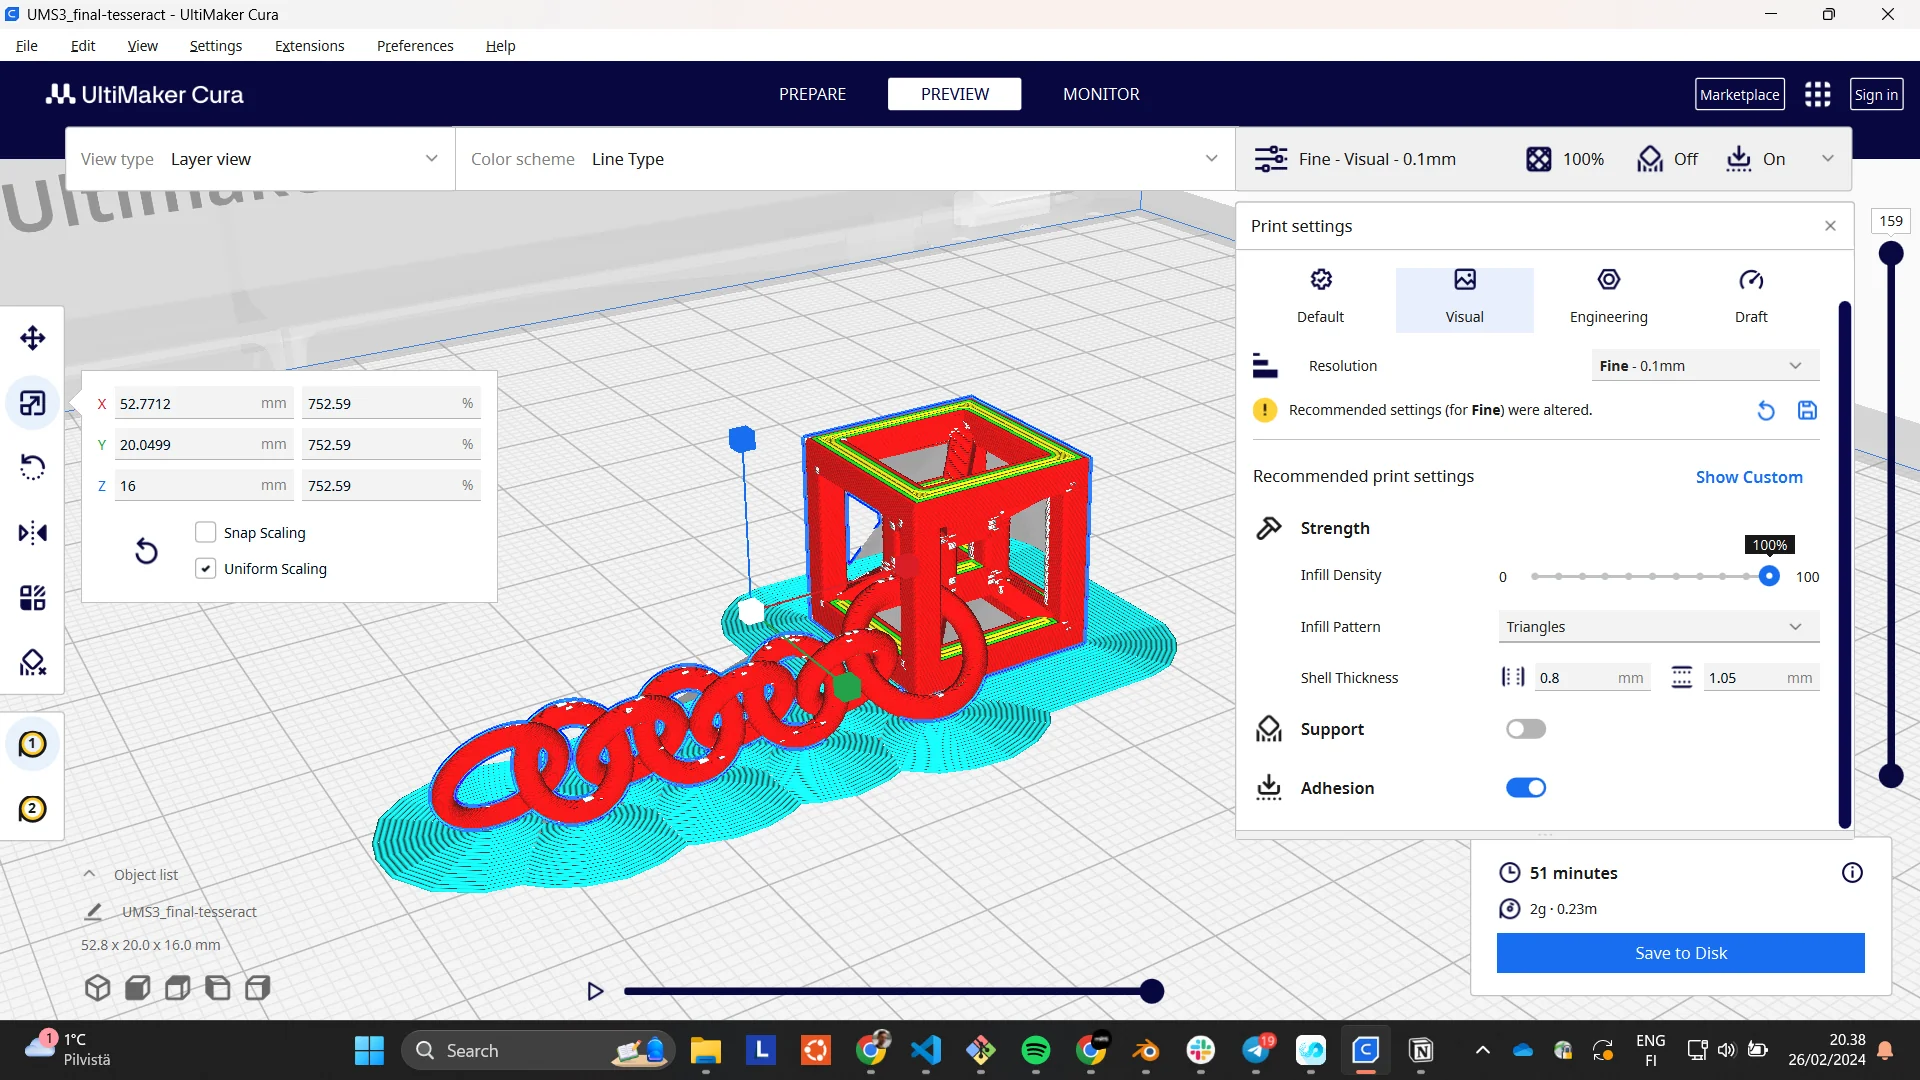This screenshot has height=1080, width=1920.
Task: Switch to the PREPARE stage tab
Action: [x=812, y=94]
